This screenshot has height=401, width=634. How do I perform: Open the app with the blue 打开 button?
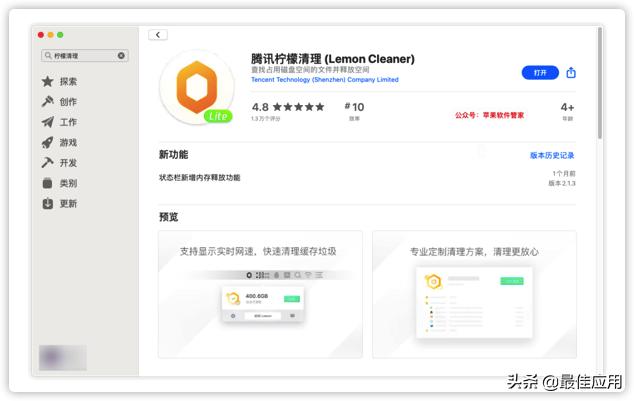(x=540, y=73)
